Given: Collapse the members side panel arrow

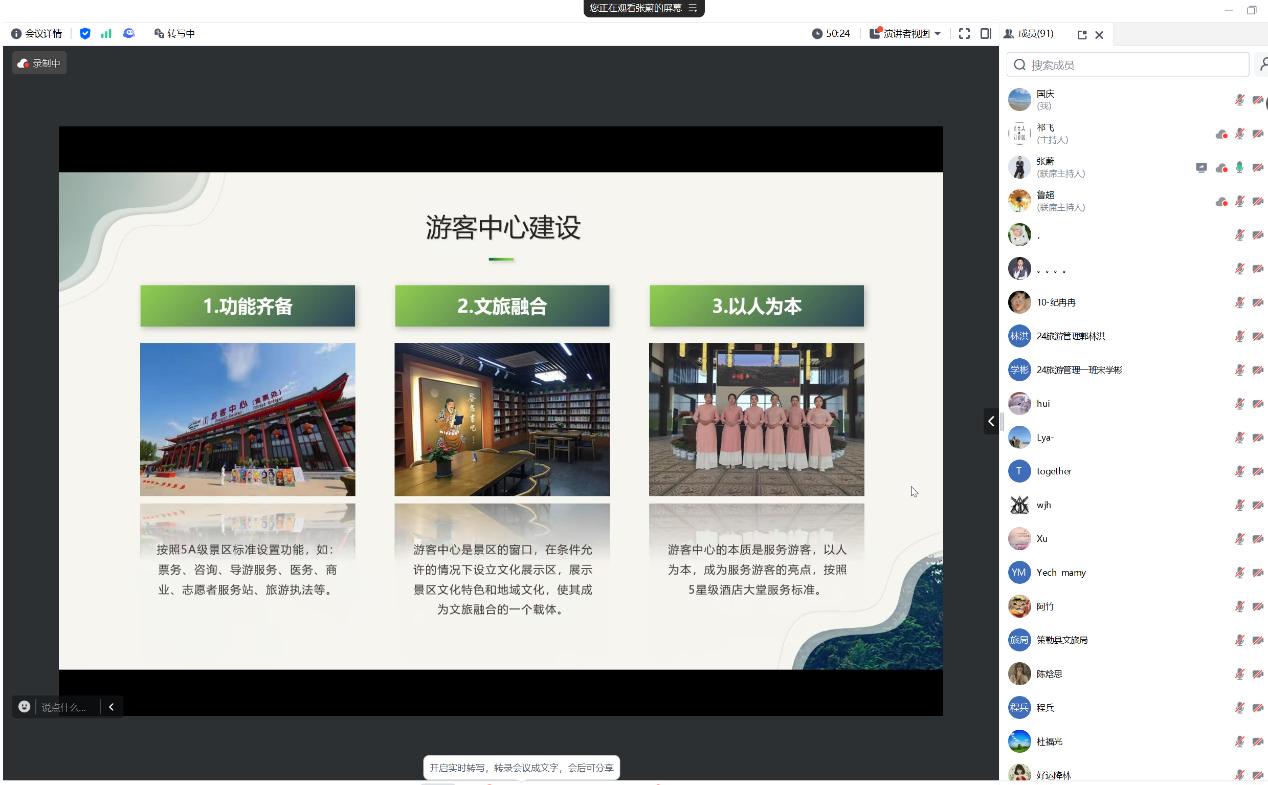Looking at the screenshot, I should 990,421.
